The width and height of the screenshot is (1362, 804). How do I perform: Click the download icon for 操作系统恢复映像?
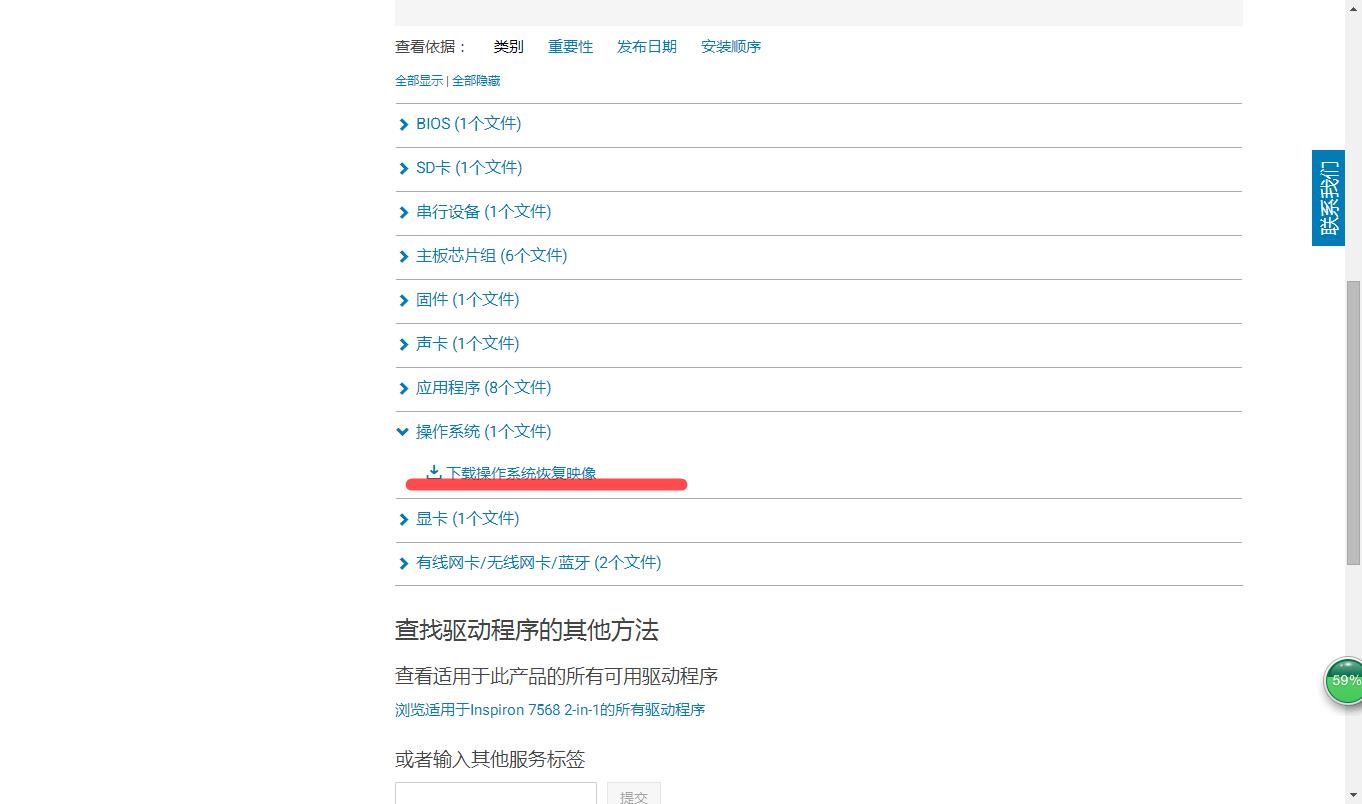pos(433,472)
